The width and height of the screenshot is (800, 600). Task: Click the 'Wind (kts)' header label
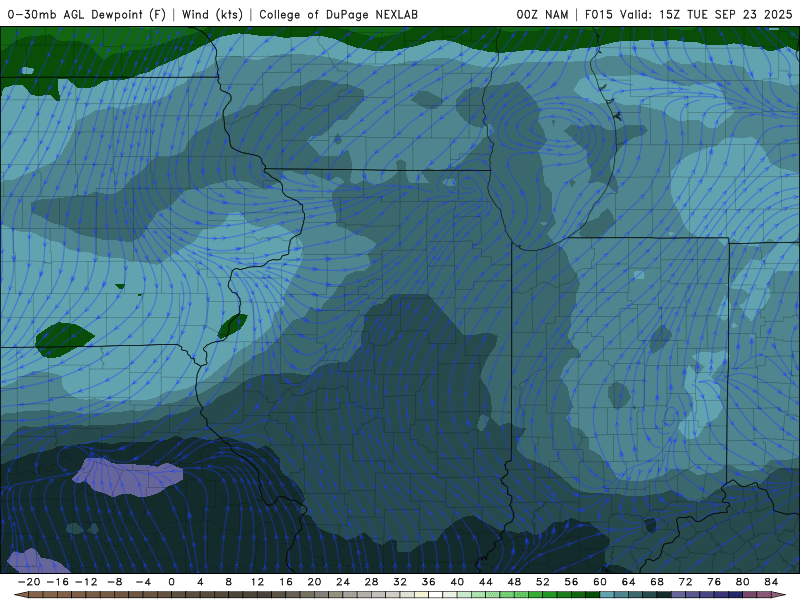[212, 14]
